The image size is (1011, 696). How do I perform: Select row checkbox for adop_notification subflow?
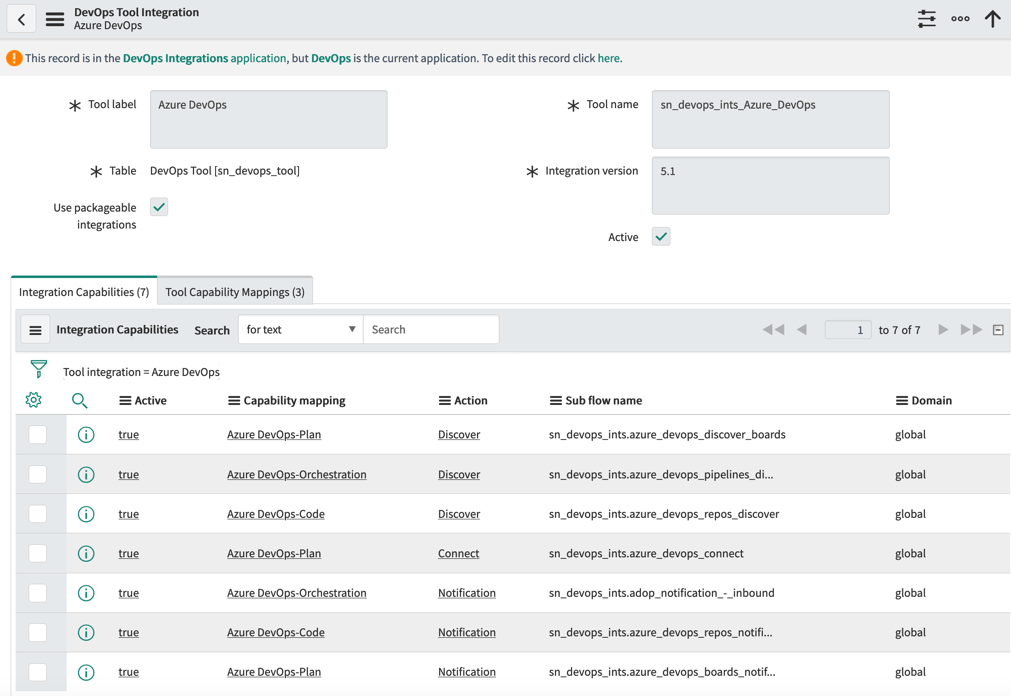[x=37, y=593]
